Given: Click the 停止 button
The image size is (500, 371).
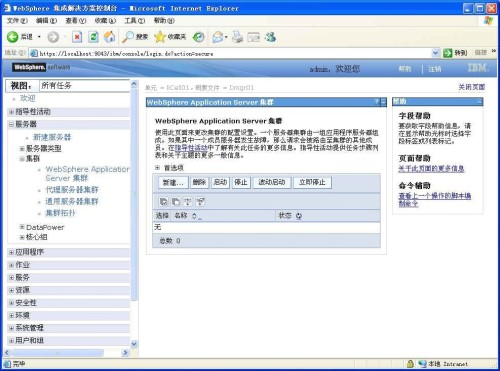Looking at the screenshot, I should 241,183.
